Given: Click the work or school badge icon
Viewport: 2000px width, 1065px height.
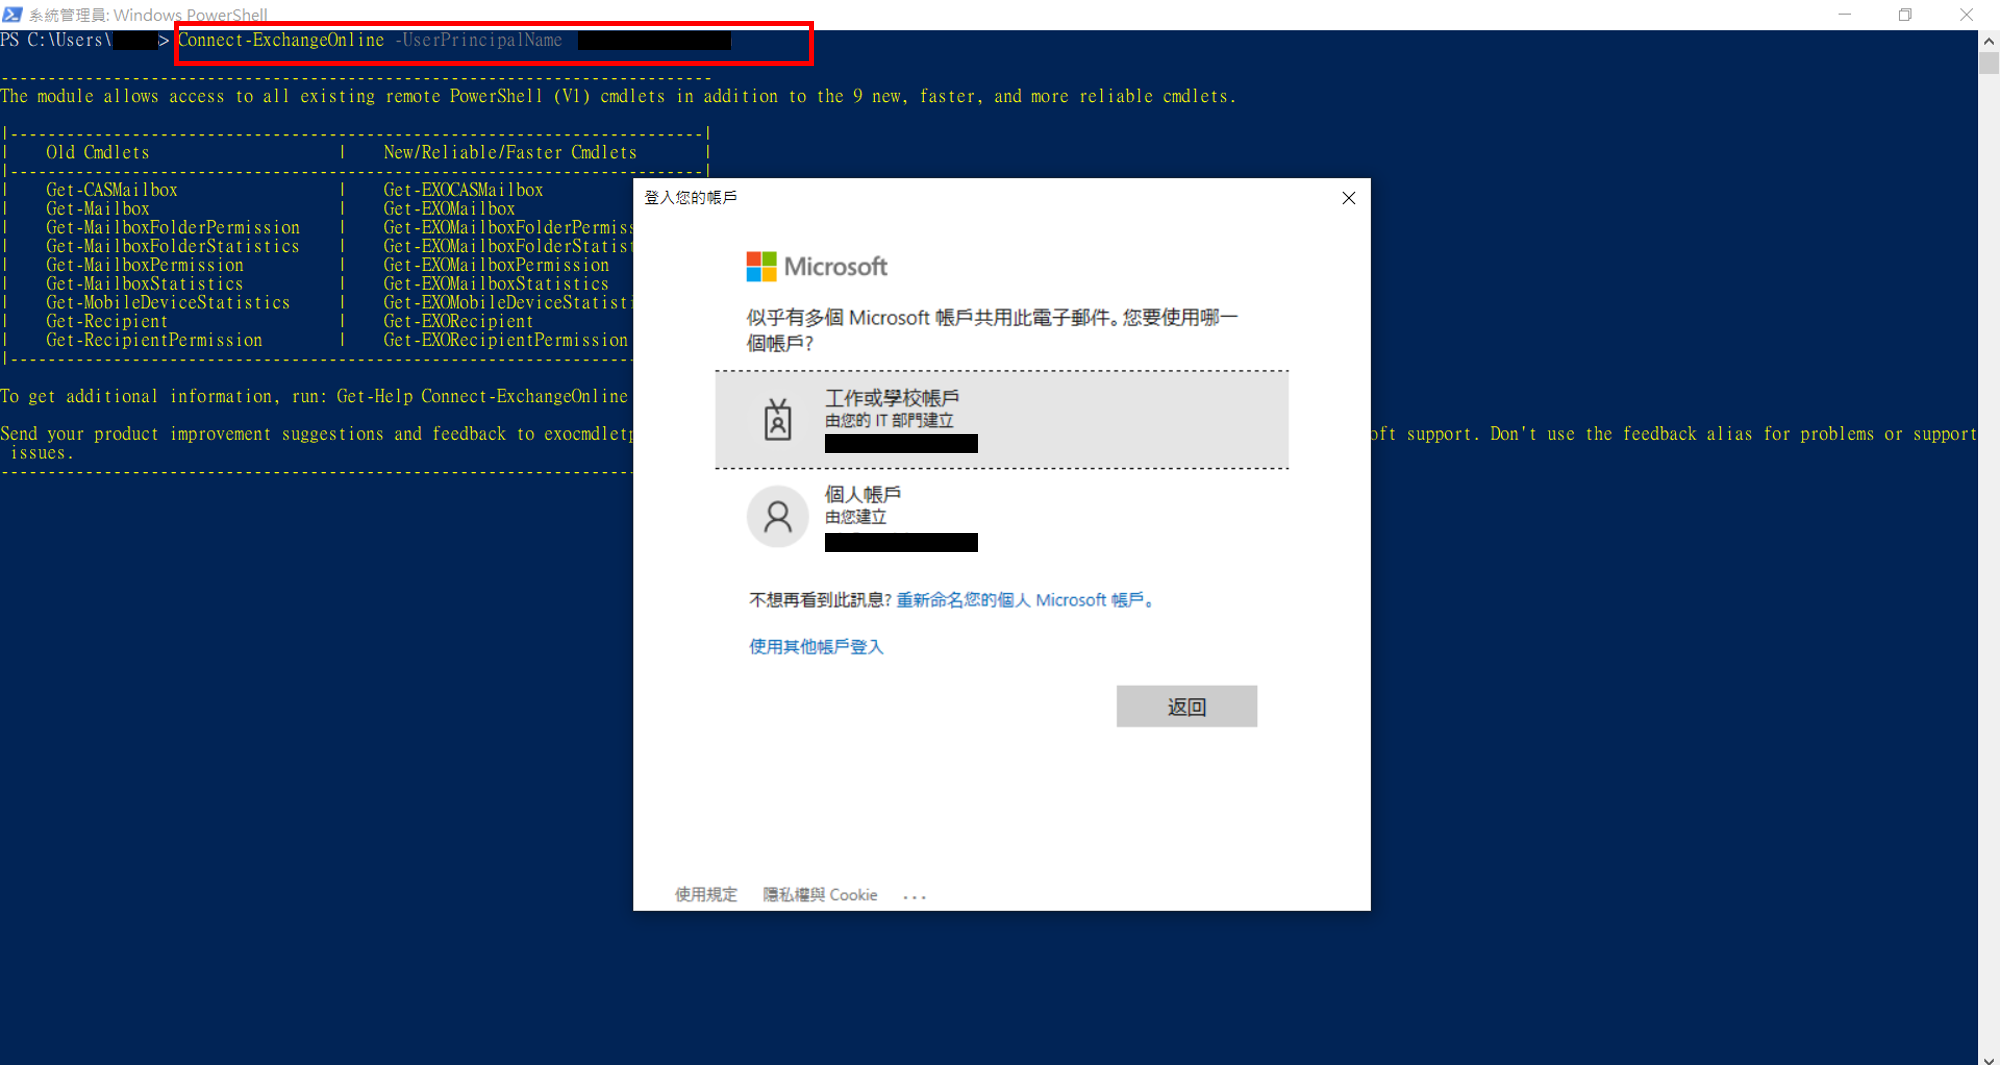Looking at the screenshot, I should tap(777, 420).
